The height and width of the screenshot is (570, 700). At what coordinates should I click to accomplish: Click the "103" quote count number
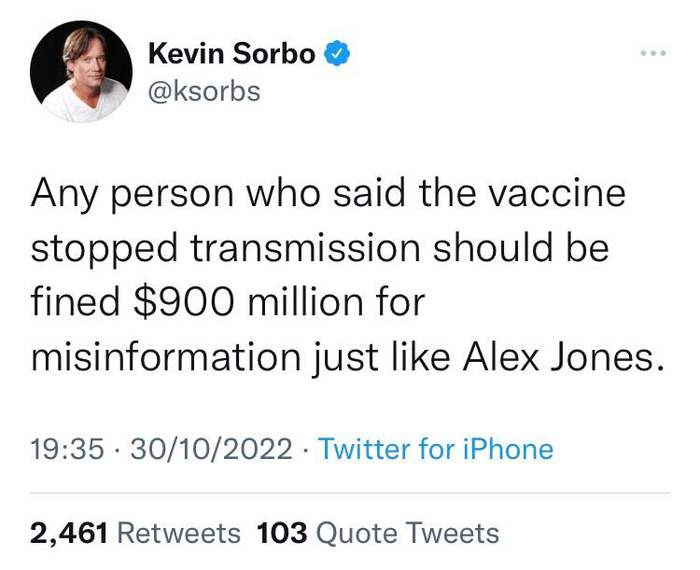coord(281,533)
